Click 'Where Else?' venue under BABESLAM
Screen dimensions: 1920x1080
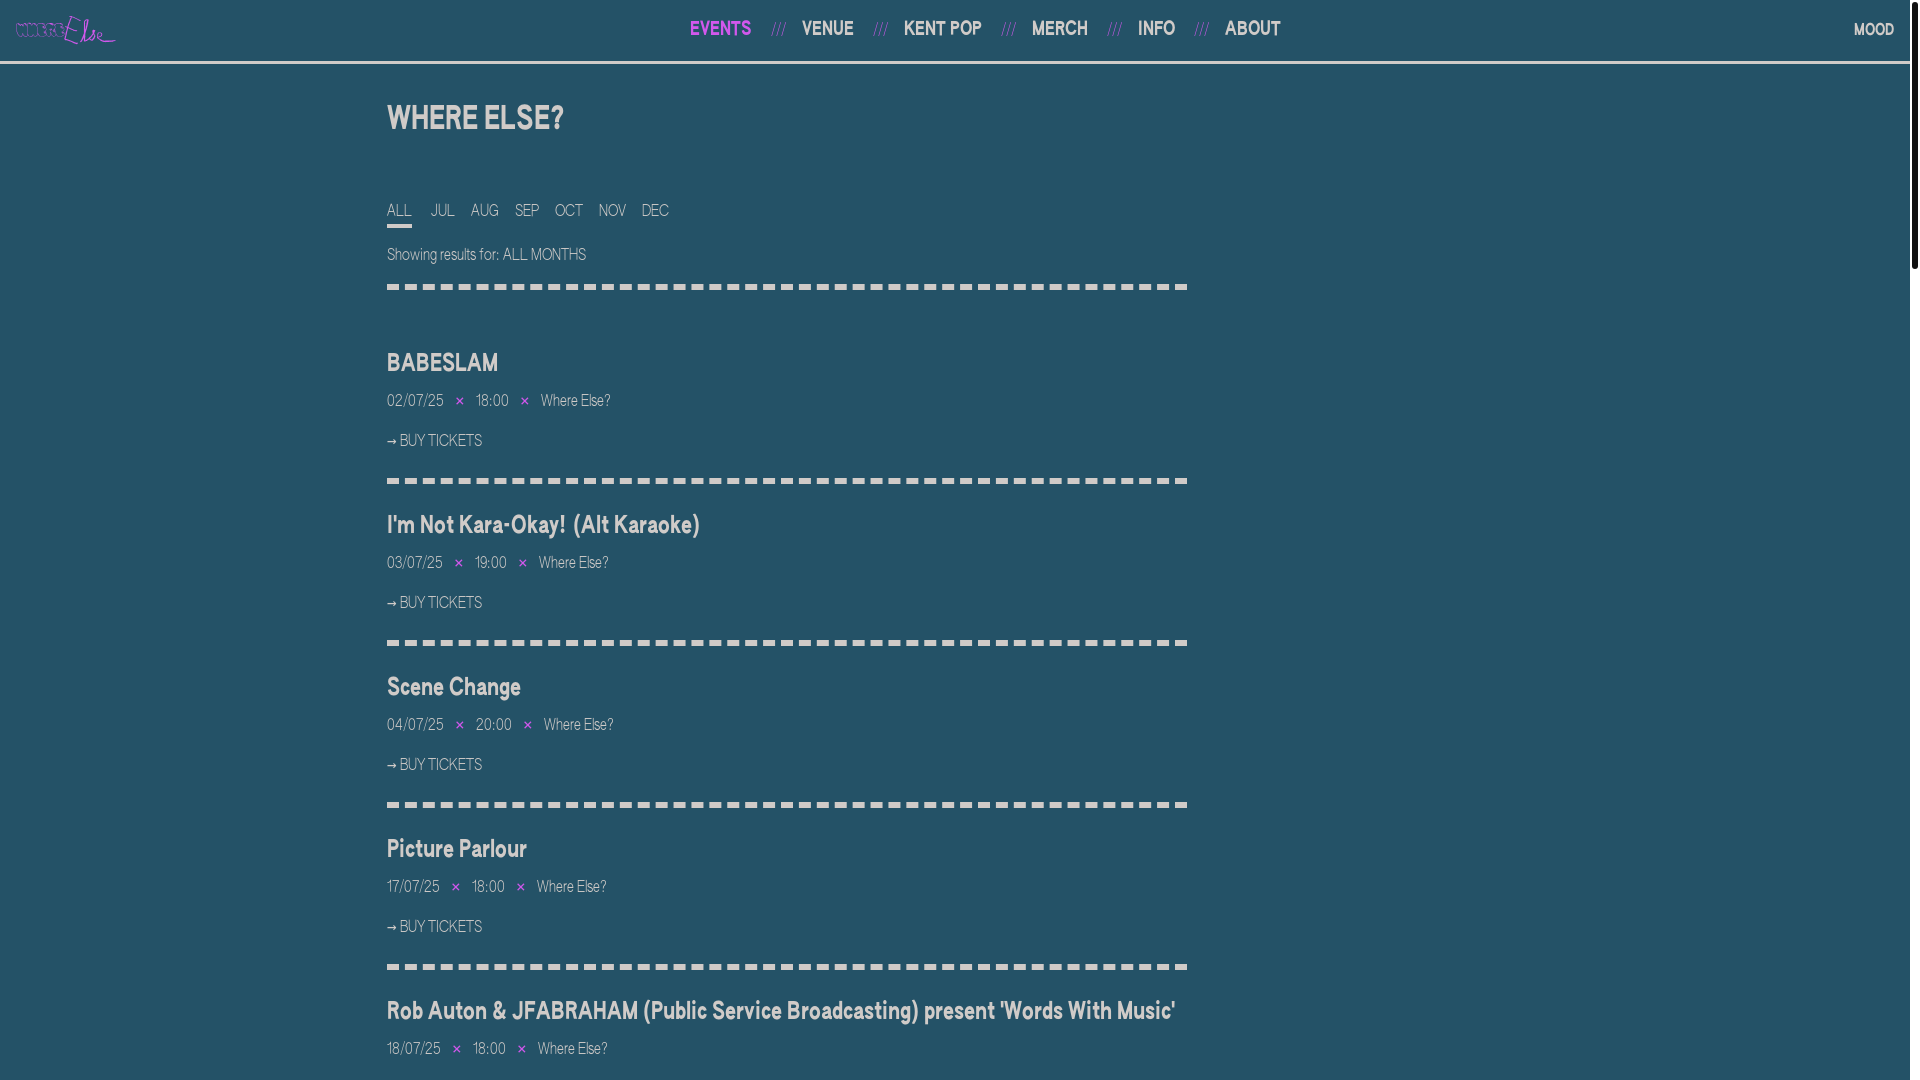(575, 401)
